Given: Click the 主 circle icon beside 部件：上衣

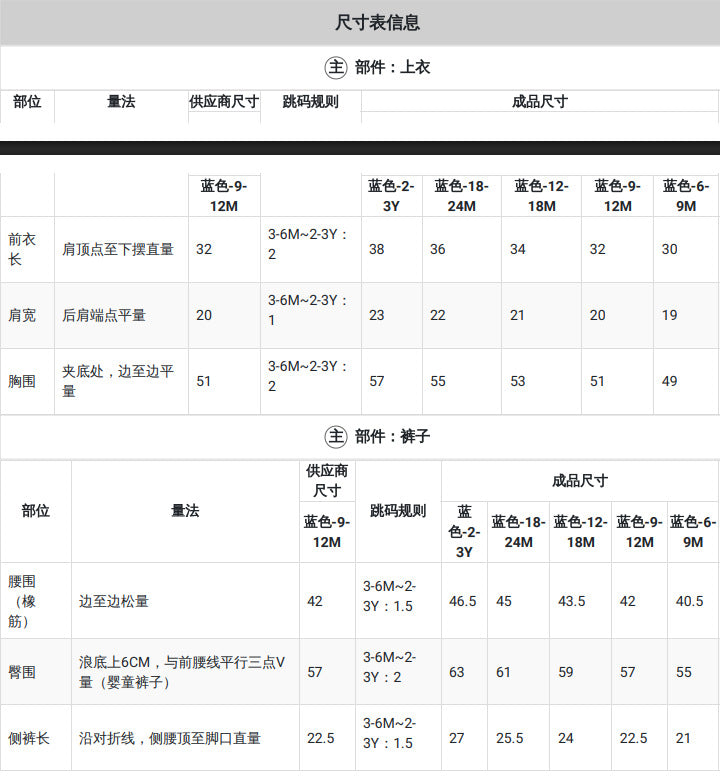Looking at the screenshot, I should [336, 67].
